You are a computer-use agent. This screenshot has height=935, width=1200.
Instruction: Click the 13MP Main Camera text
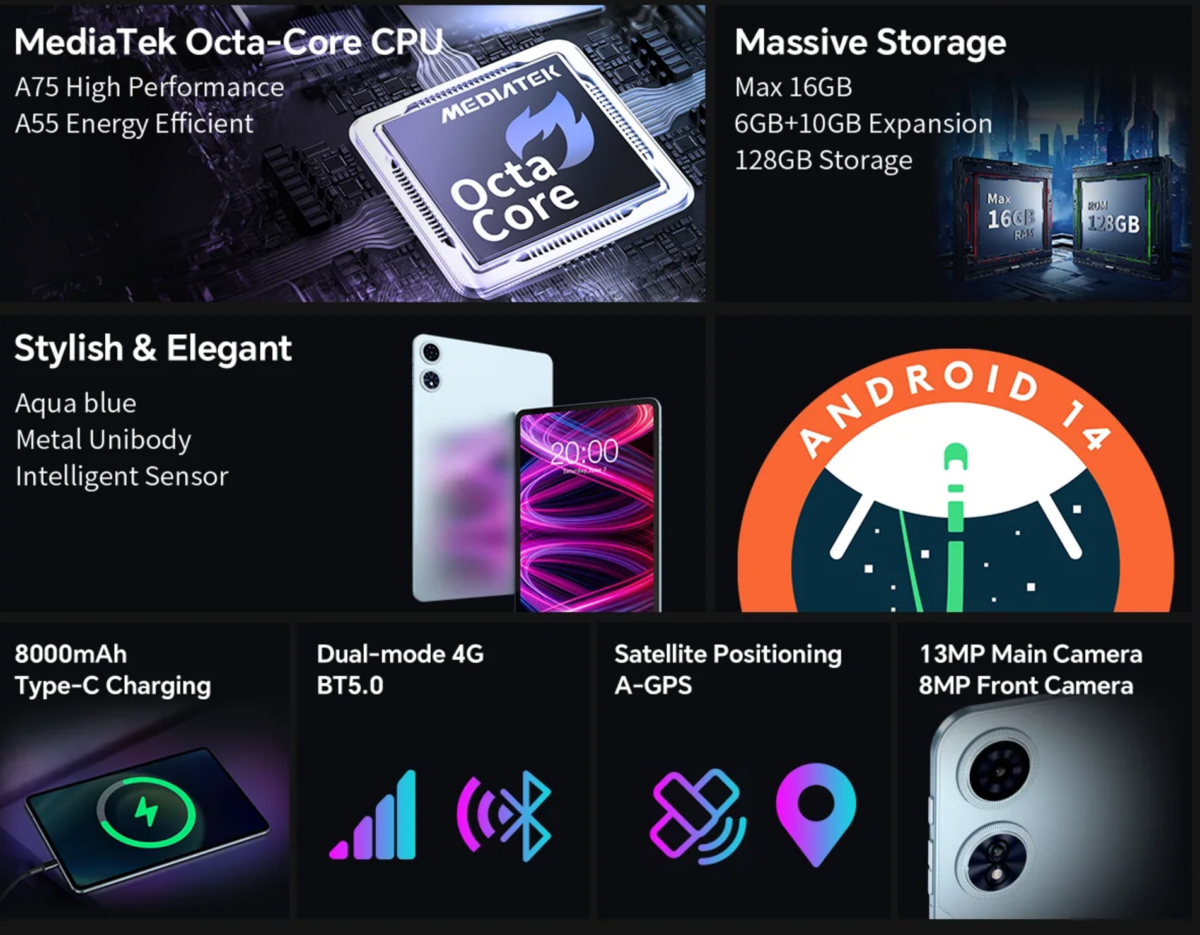pyautogui.click(x=1031, y=654)
